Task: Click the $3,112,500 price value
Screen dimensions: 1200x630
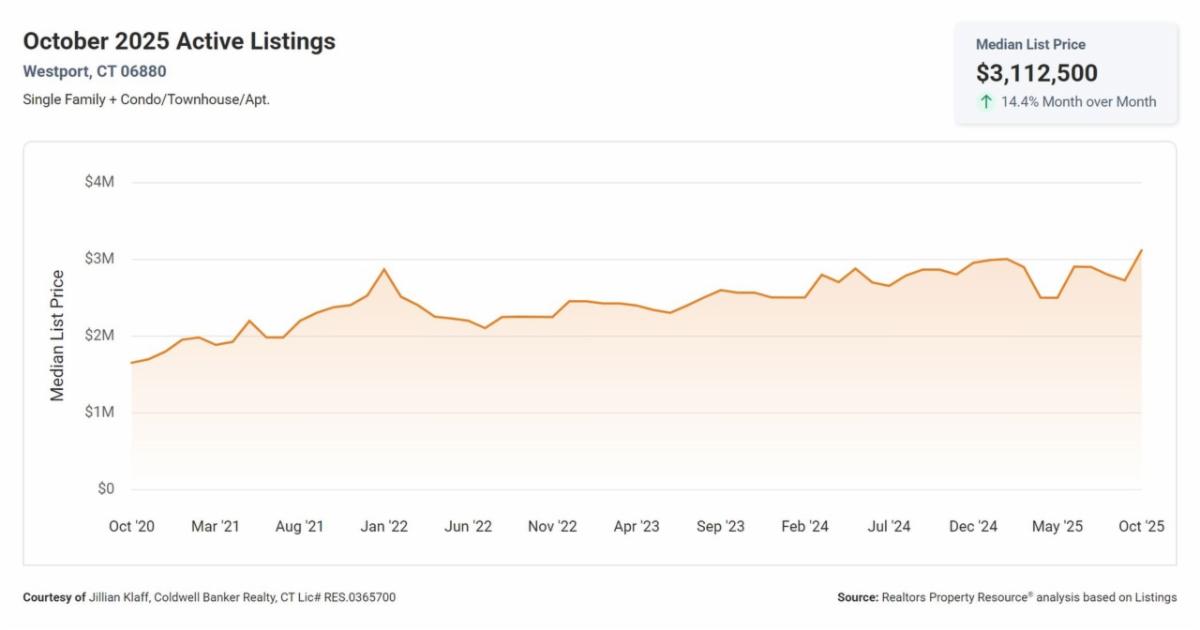Action: 1036,73
